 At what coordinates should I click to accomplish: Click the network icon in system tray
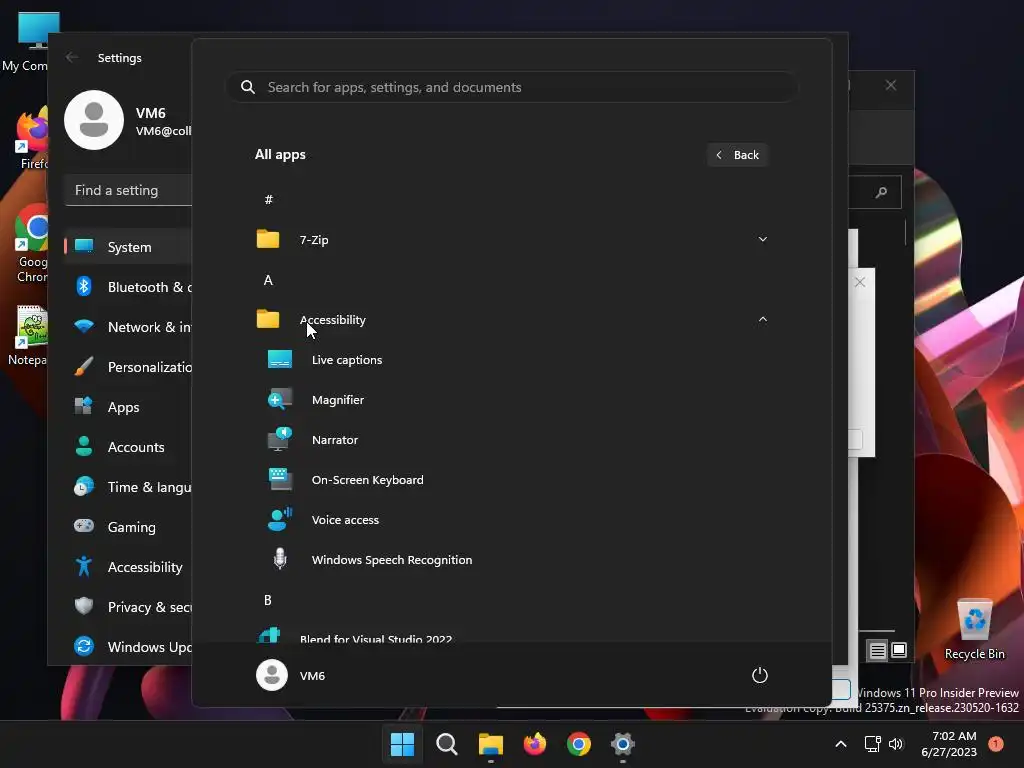pyautogui.click(x=872, y=744)
